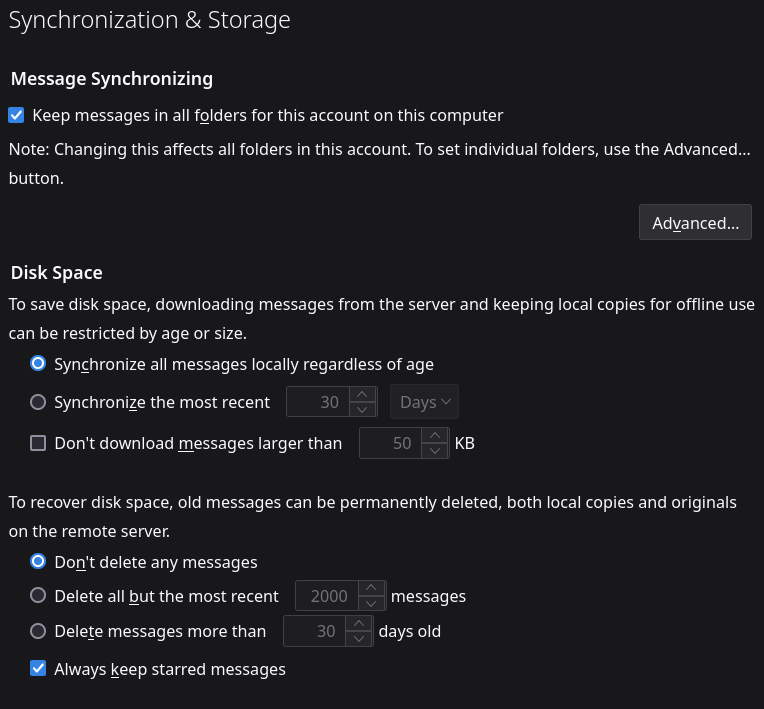This screenshot has width=764, height=709.
Task: Select Synchronize the most recent option
Action: [38, 402]
